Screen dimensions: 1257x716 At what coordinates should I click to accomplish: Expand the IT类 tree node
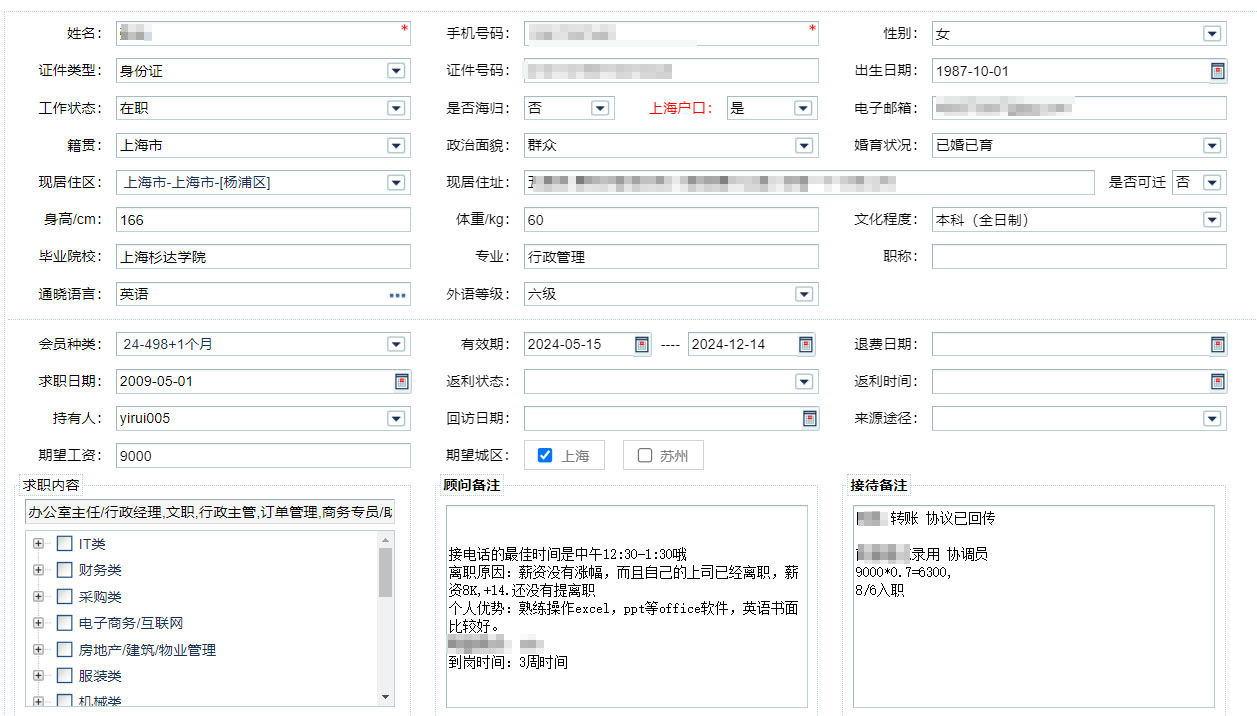coord(39,544)
